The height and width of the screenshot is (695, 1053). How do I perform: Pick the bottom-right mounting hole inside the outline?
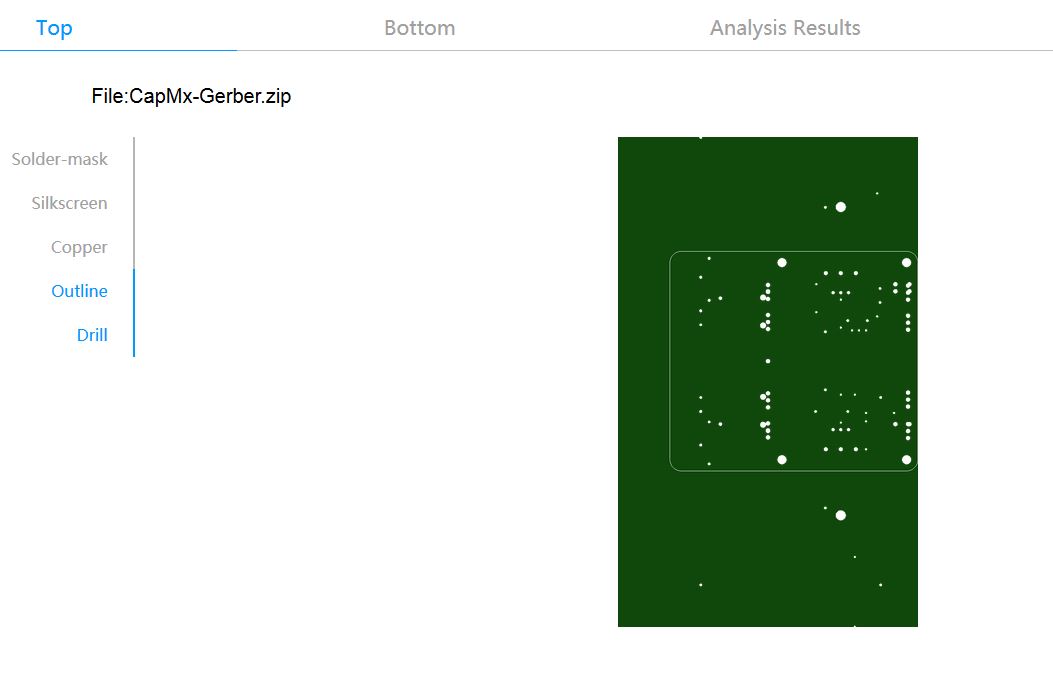tap(907, 460)
